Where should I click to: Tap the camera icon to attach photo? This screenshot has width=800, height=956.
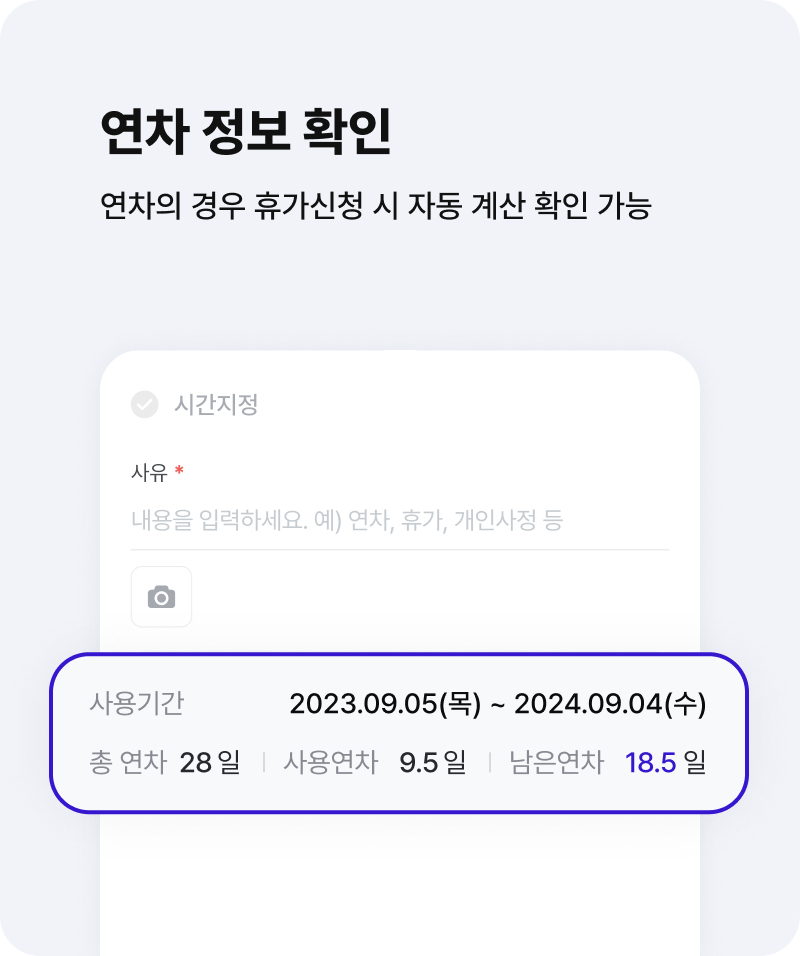[162, 597]
